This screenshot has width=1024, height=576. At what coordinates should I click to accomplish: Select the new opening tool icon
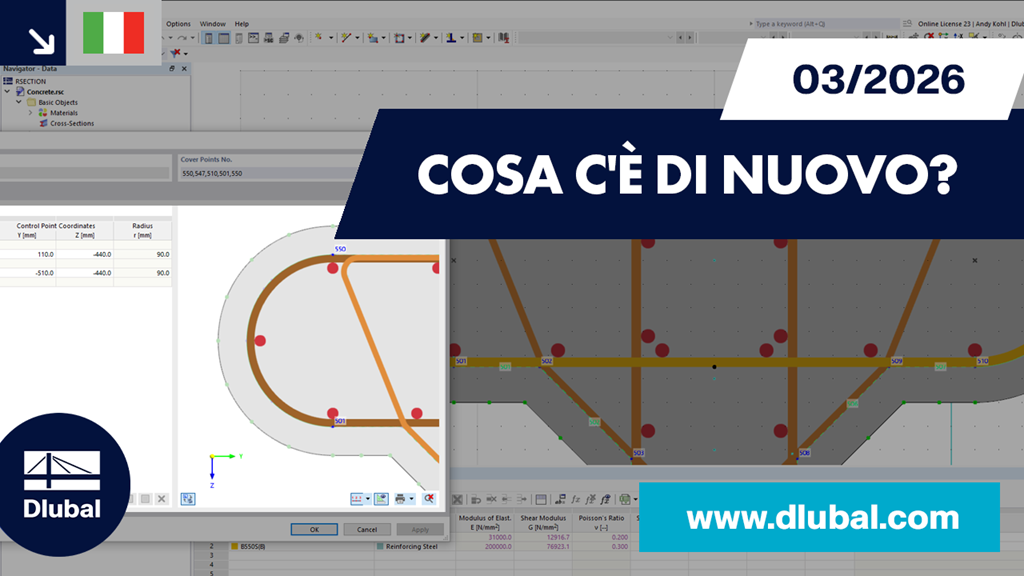tap(399, 38)
